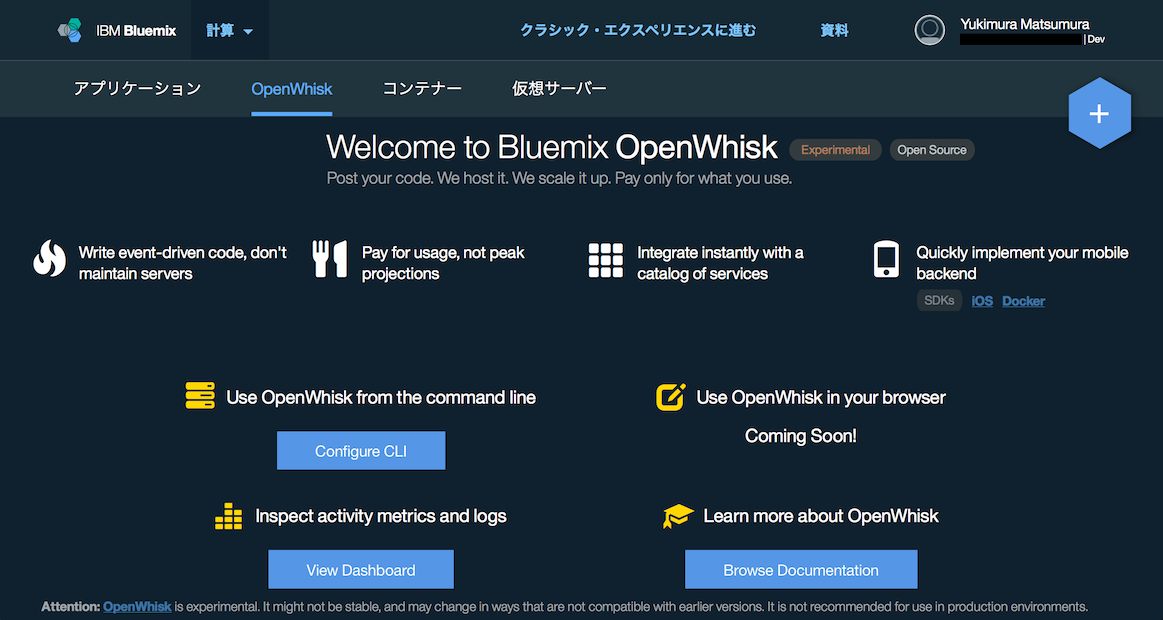This screenshot has height=620, width=1163.
Task: Click the 'Dev' space label by the account
Action: point(1096,39)
